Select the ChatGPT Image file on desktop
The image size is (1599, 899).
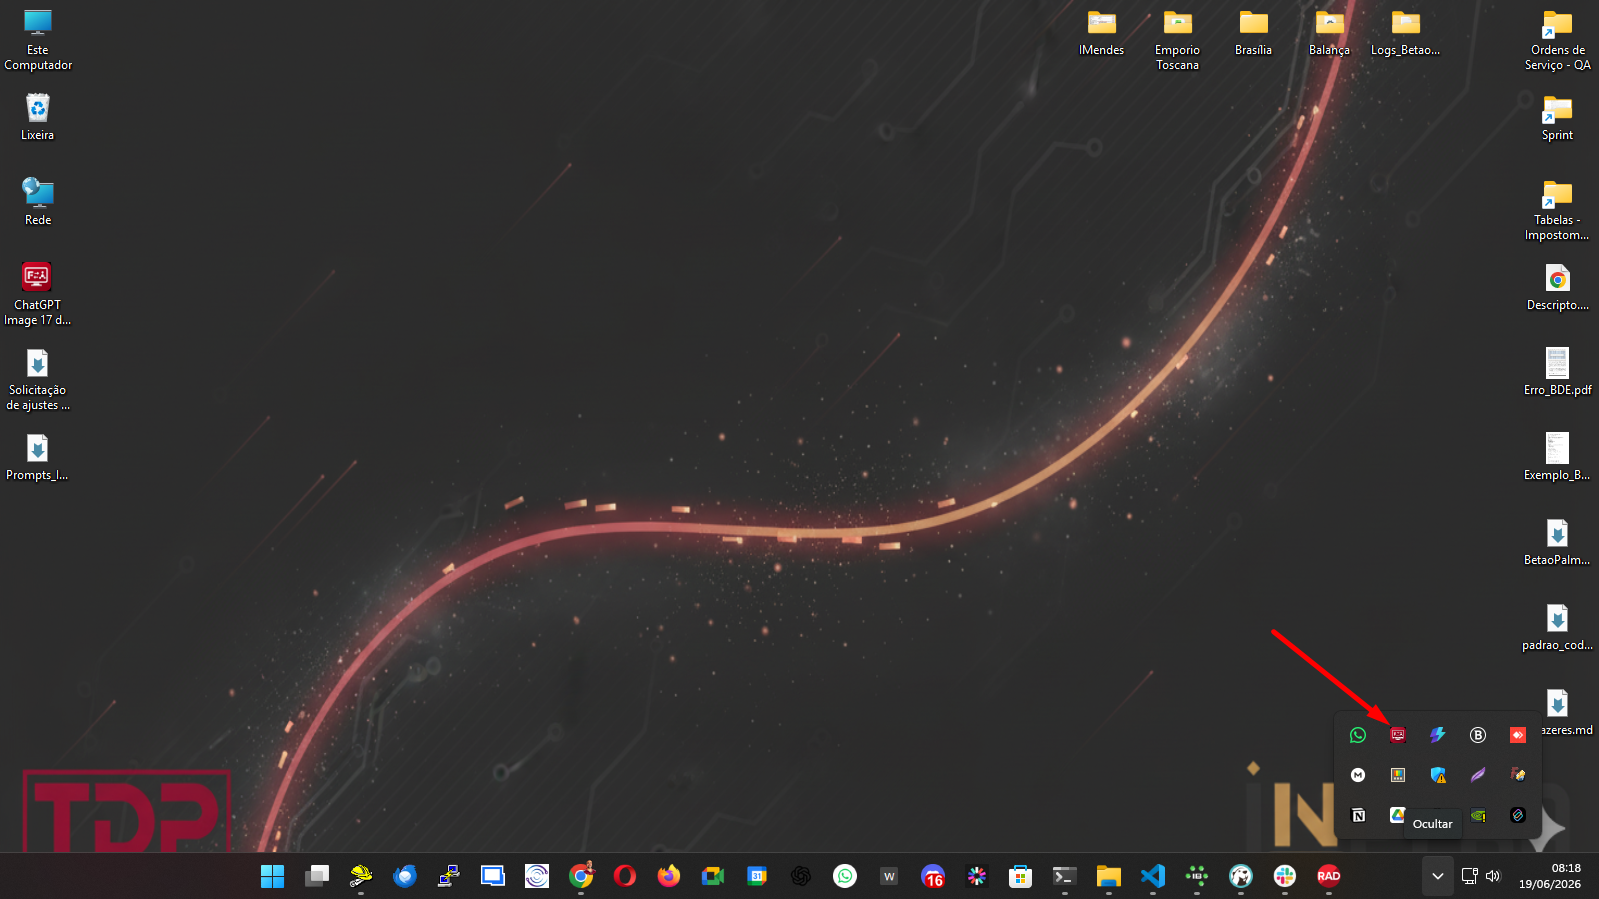[38, 294]
